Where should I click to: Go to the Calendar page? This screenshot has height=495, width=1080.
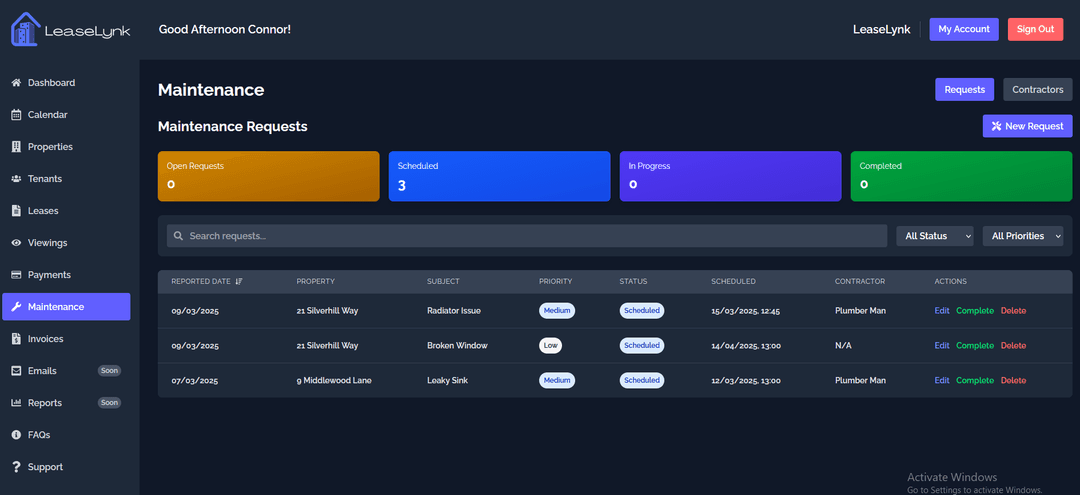click(x=66, y=115)
